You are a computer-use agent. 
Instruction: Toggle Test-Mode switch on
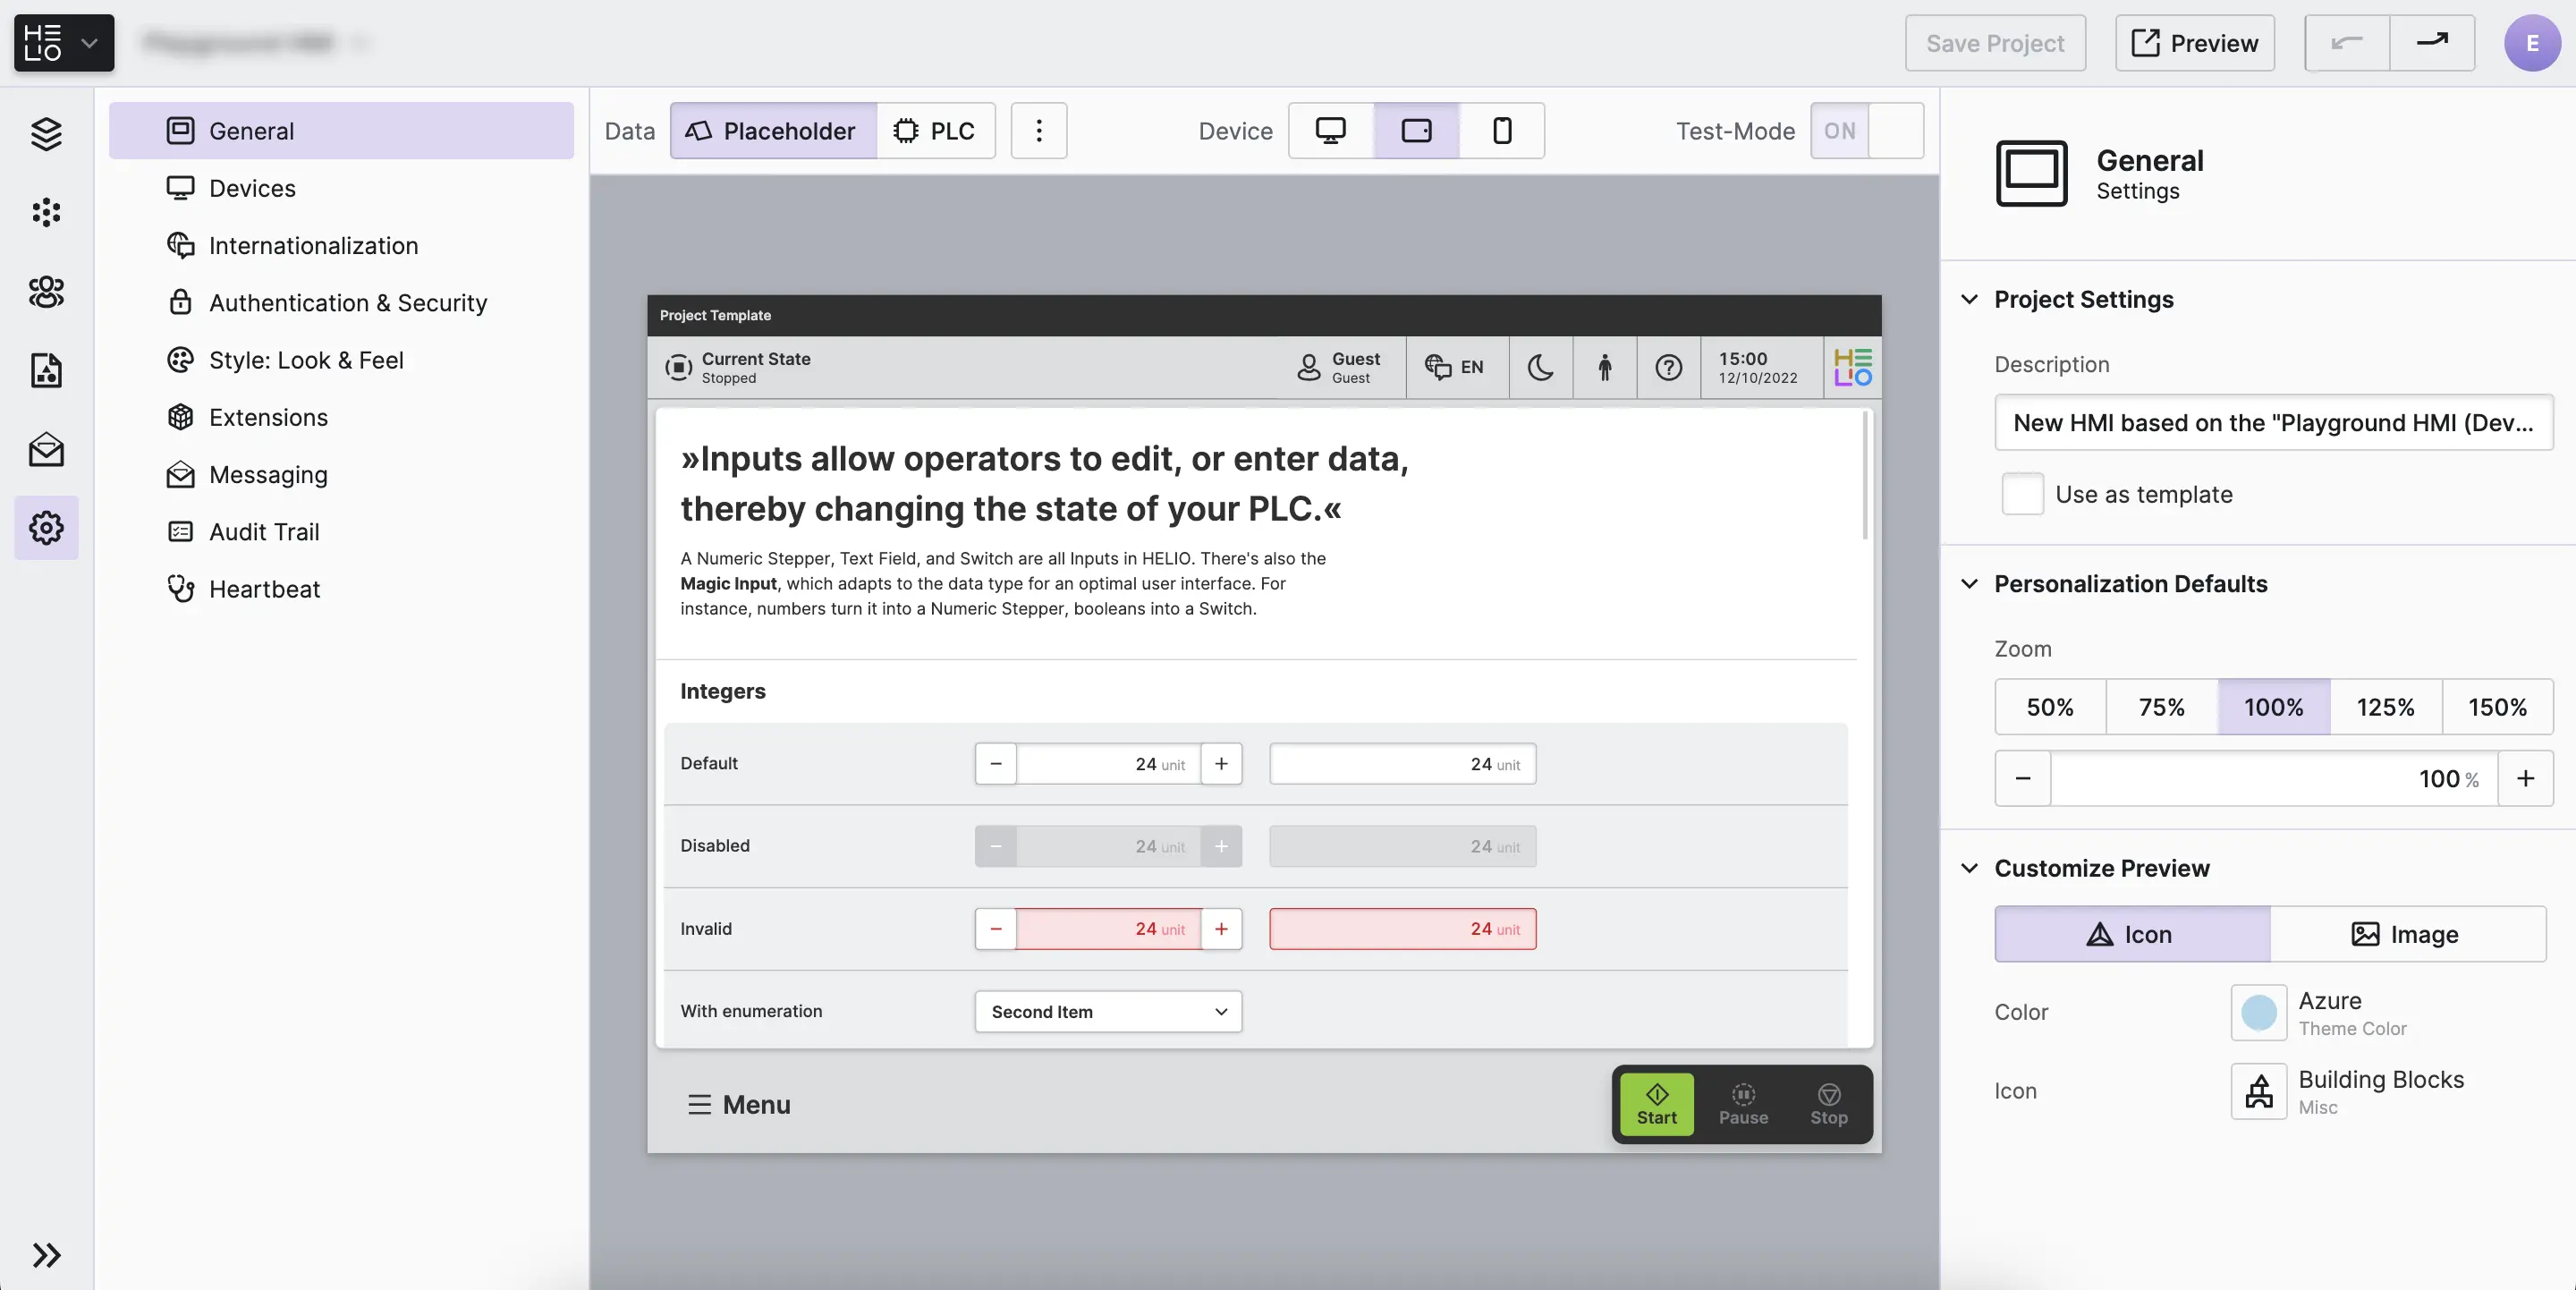[x=1866, y=131]
